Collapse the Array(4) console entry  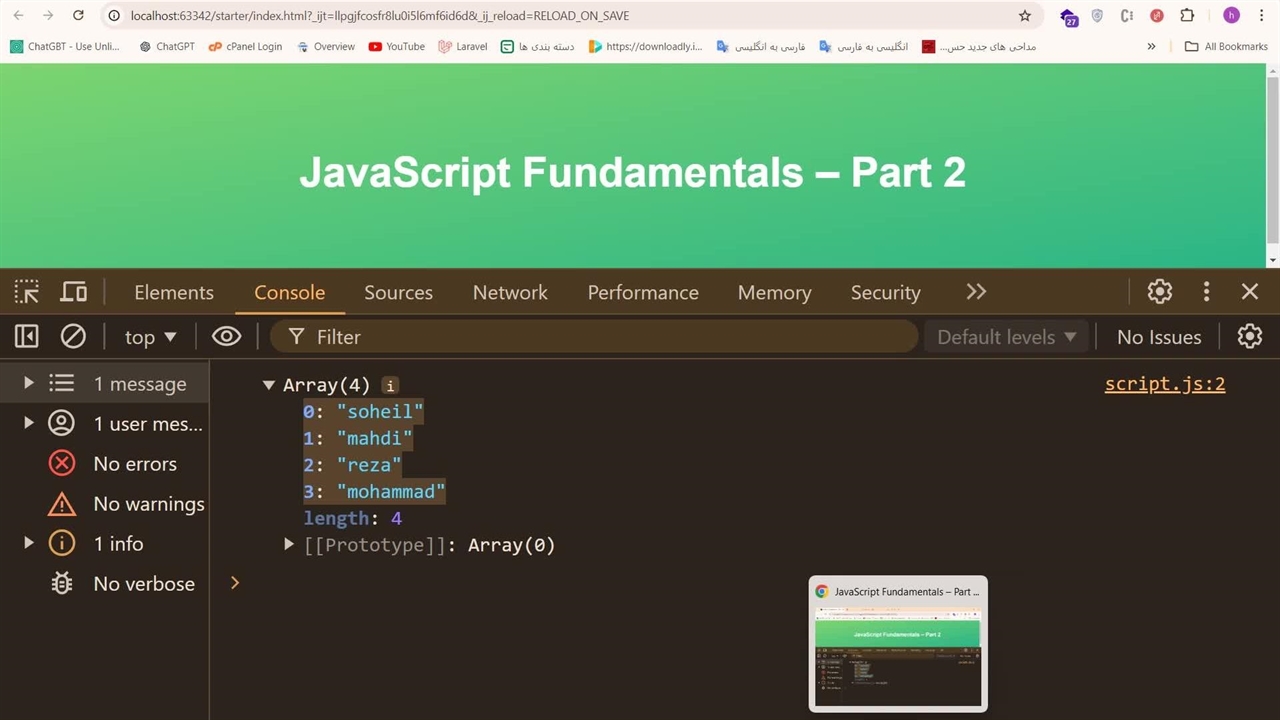(x=268, y=385)
